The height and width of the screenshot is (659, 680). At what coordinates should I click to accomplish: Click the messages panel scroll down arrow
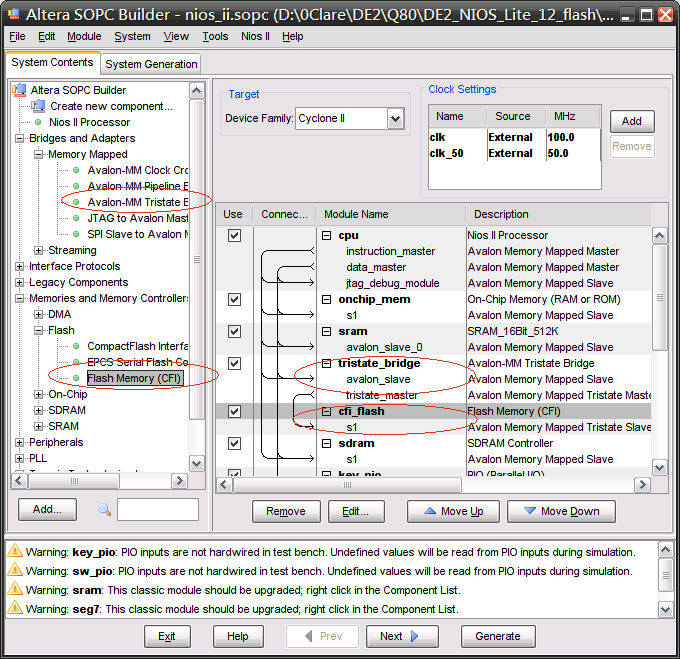pyautogui.click(x=665, y=609)
